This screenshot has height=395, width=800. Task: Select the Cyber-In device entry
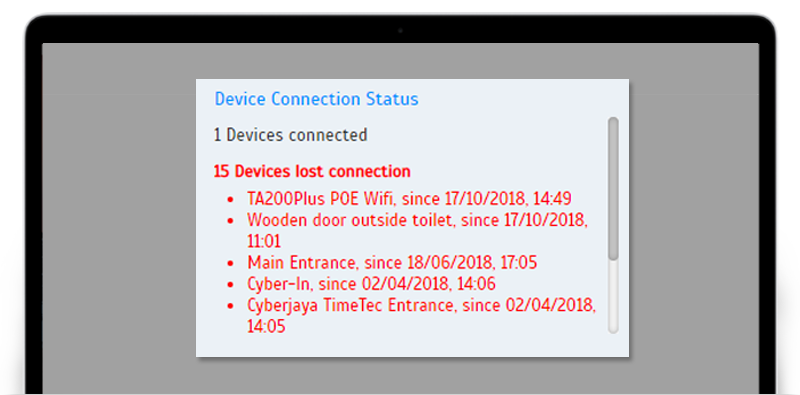pyautogui.click(x=371, y=284)
